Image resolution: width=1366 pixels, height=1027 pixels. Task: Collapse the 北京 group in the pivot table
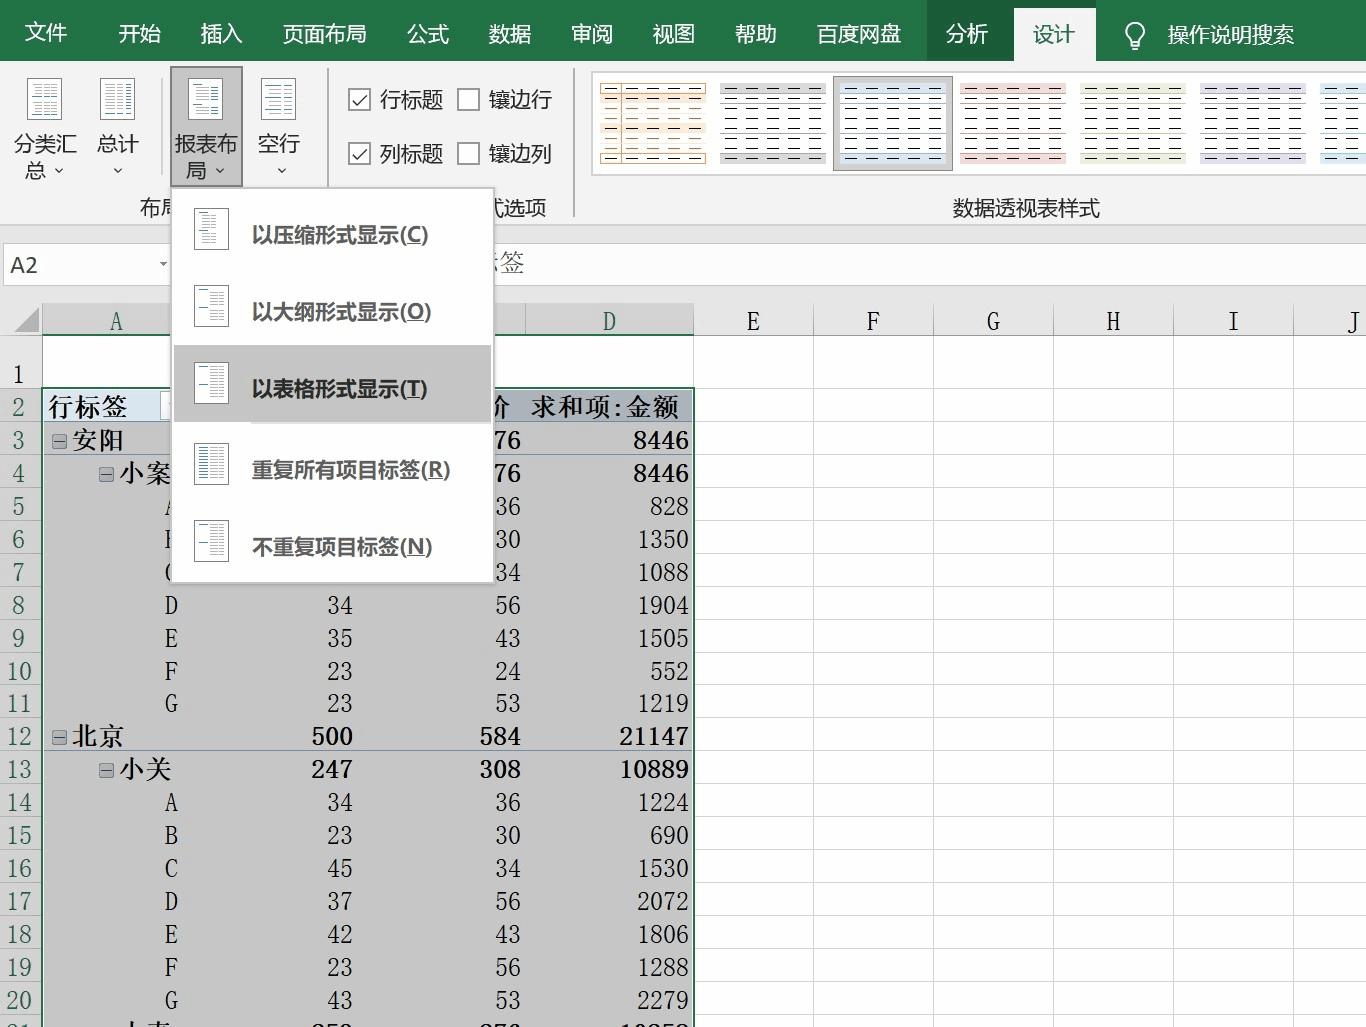point(59,736)
